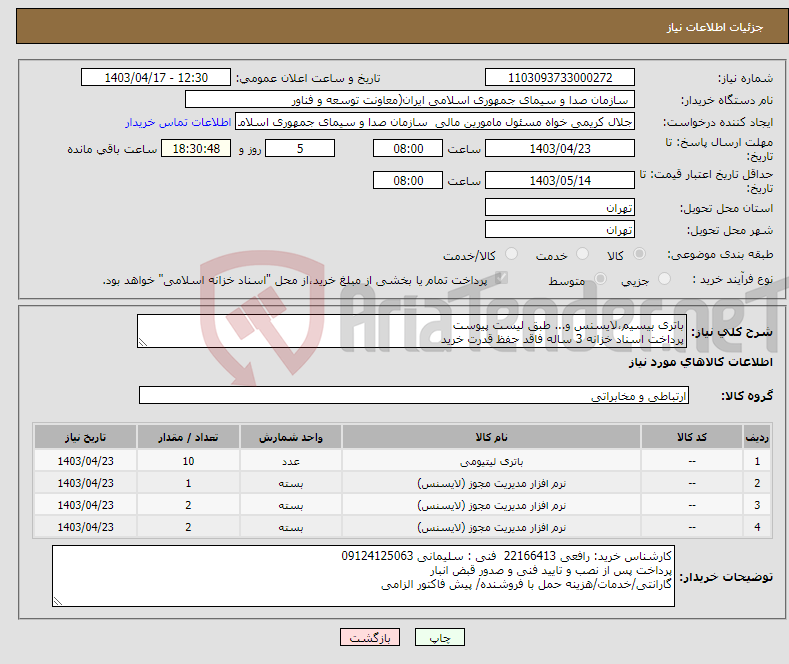Click the delivery province تهران field
The height and width of the screenshot is (664, 789).
(x=560, y=207)
